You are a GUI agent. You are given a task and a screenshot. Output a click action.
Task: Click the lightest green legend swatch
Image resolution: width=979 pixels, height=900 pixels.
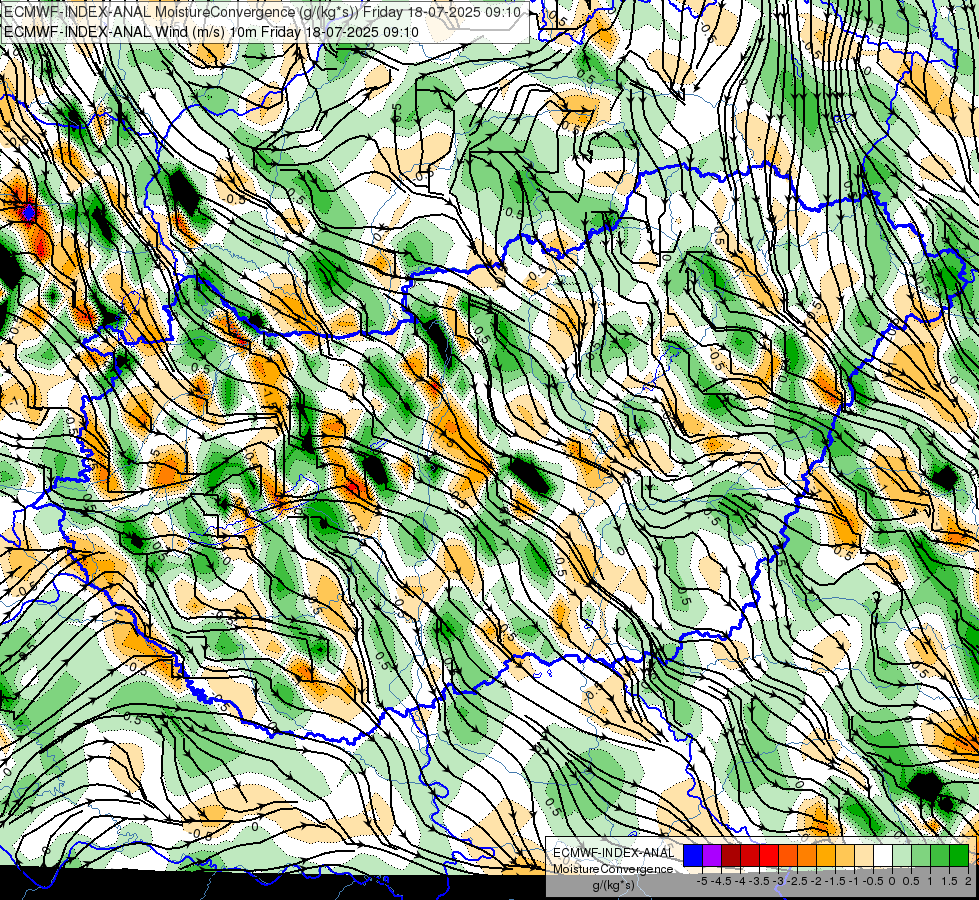click(x=902, y=855)
